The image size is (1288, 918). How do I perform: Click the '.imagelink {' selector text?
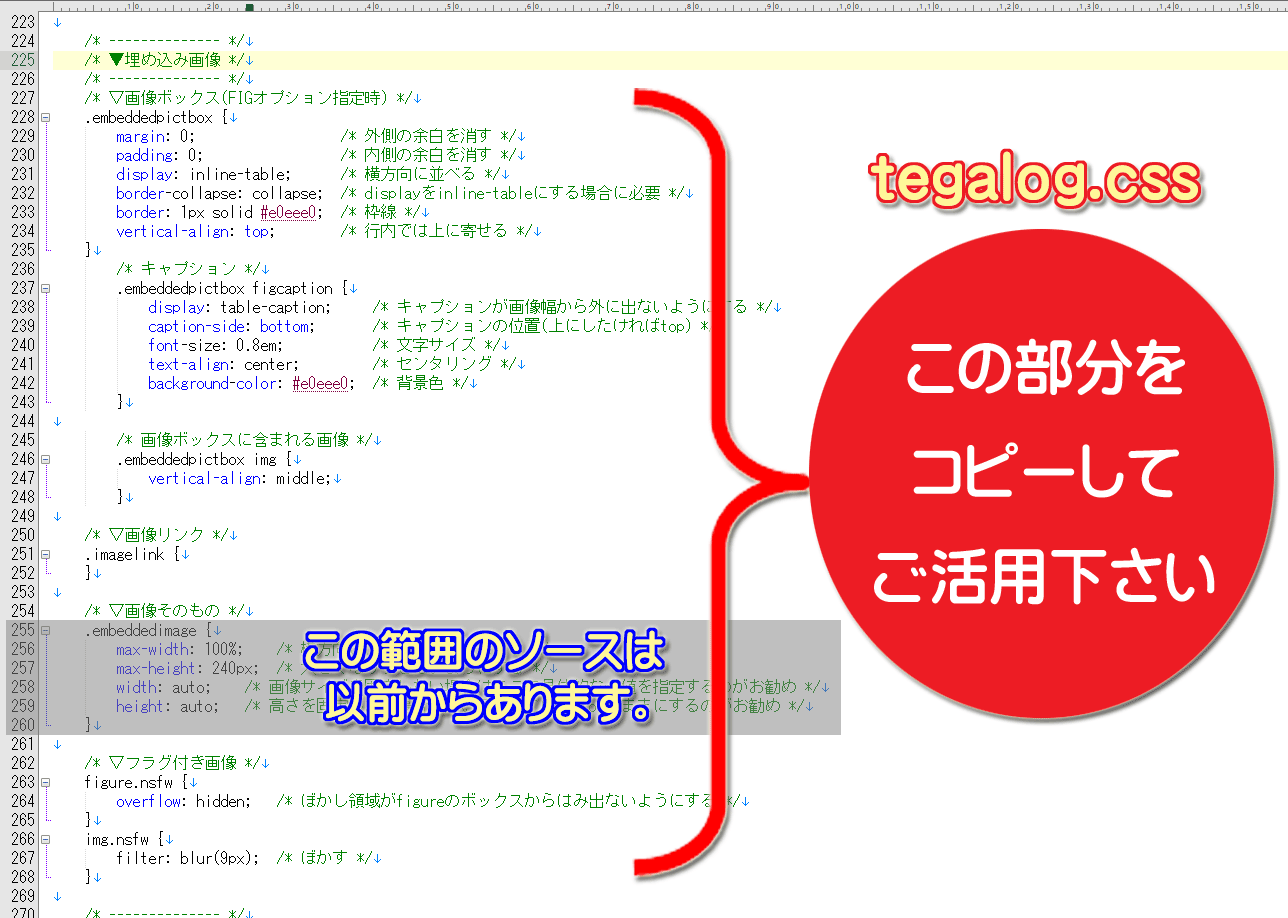133,555
